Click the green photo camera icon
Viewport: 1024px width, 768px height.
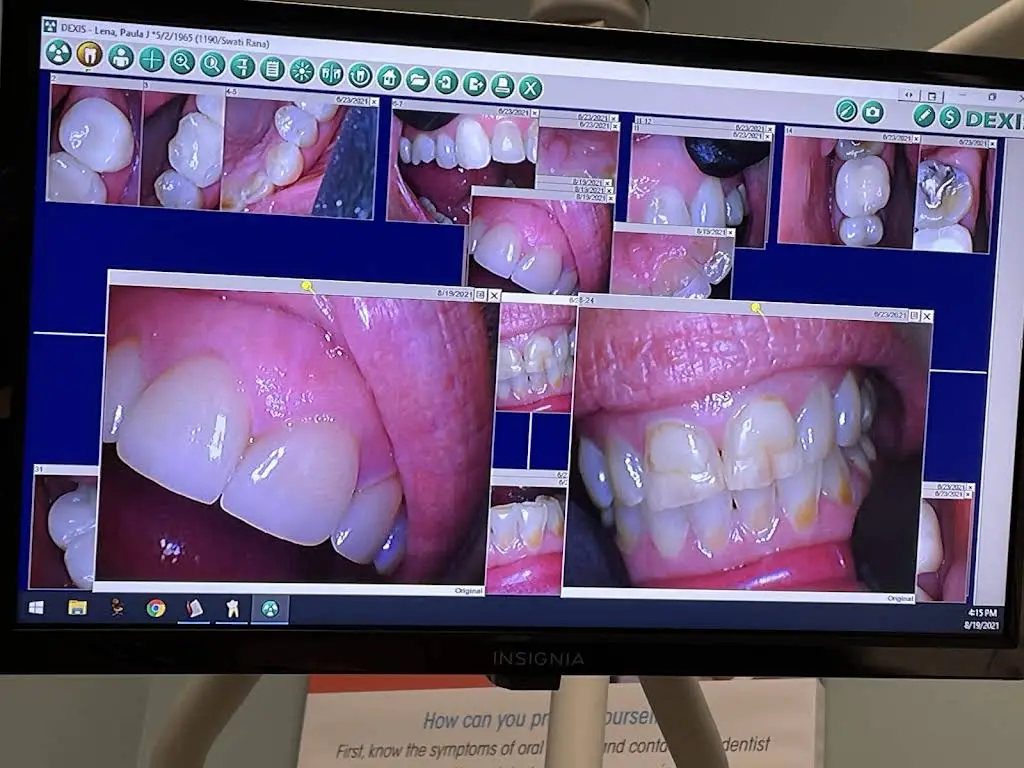click(872, 112)
